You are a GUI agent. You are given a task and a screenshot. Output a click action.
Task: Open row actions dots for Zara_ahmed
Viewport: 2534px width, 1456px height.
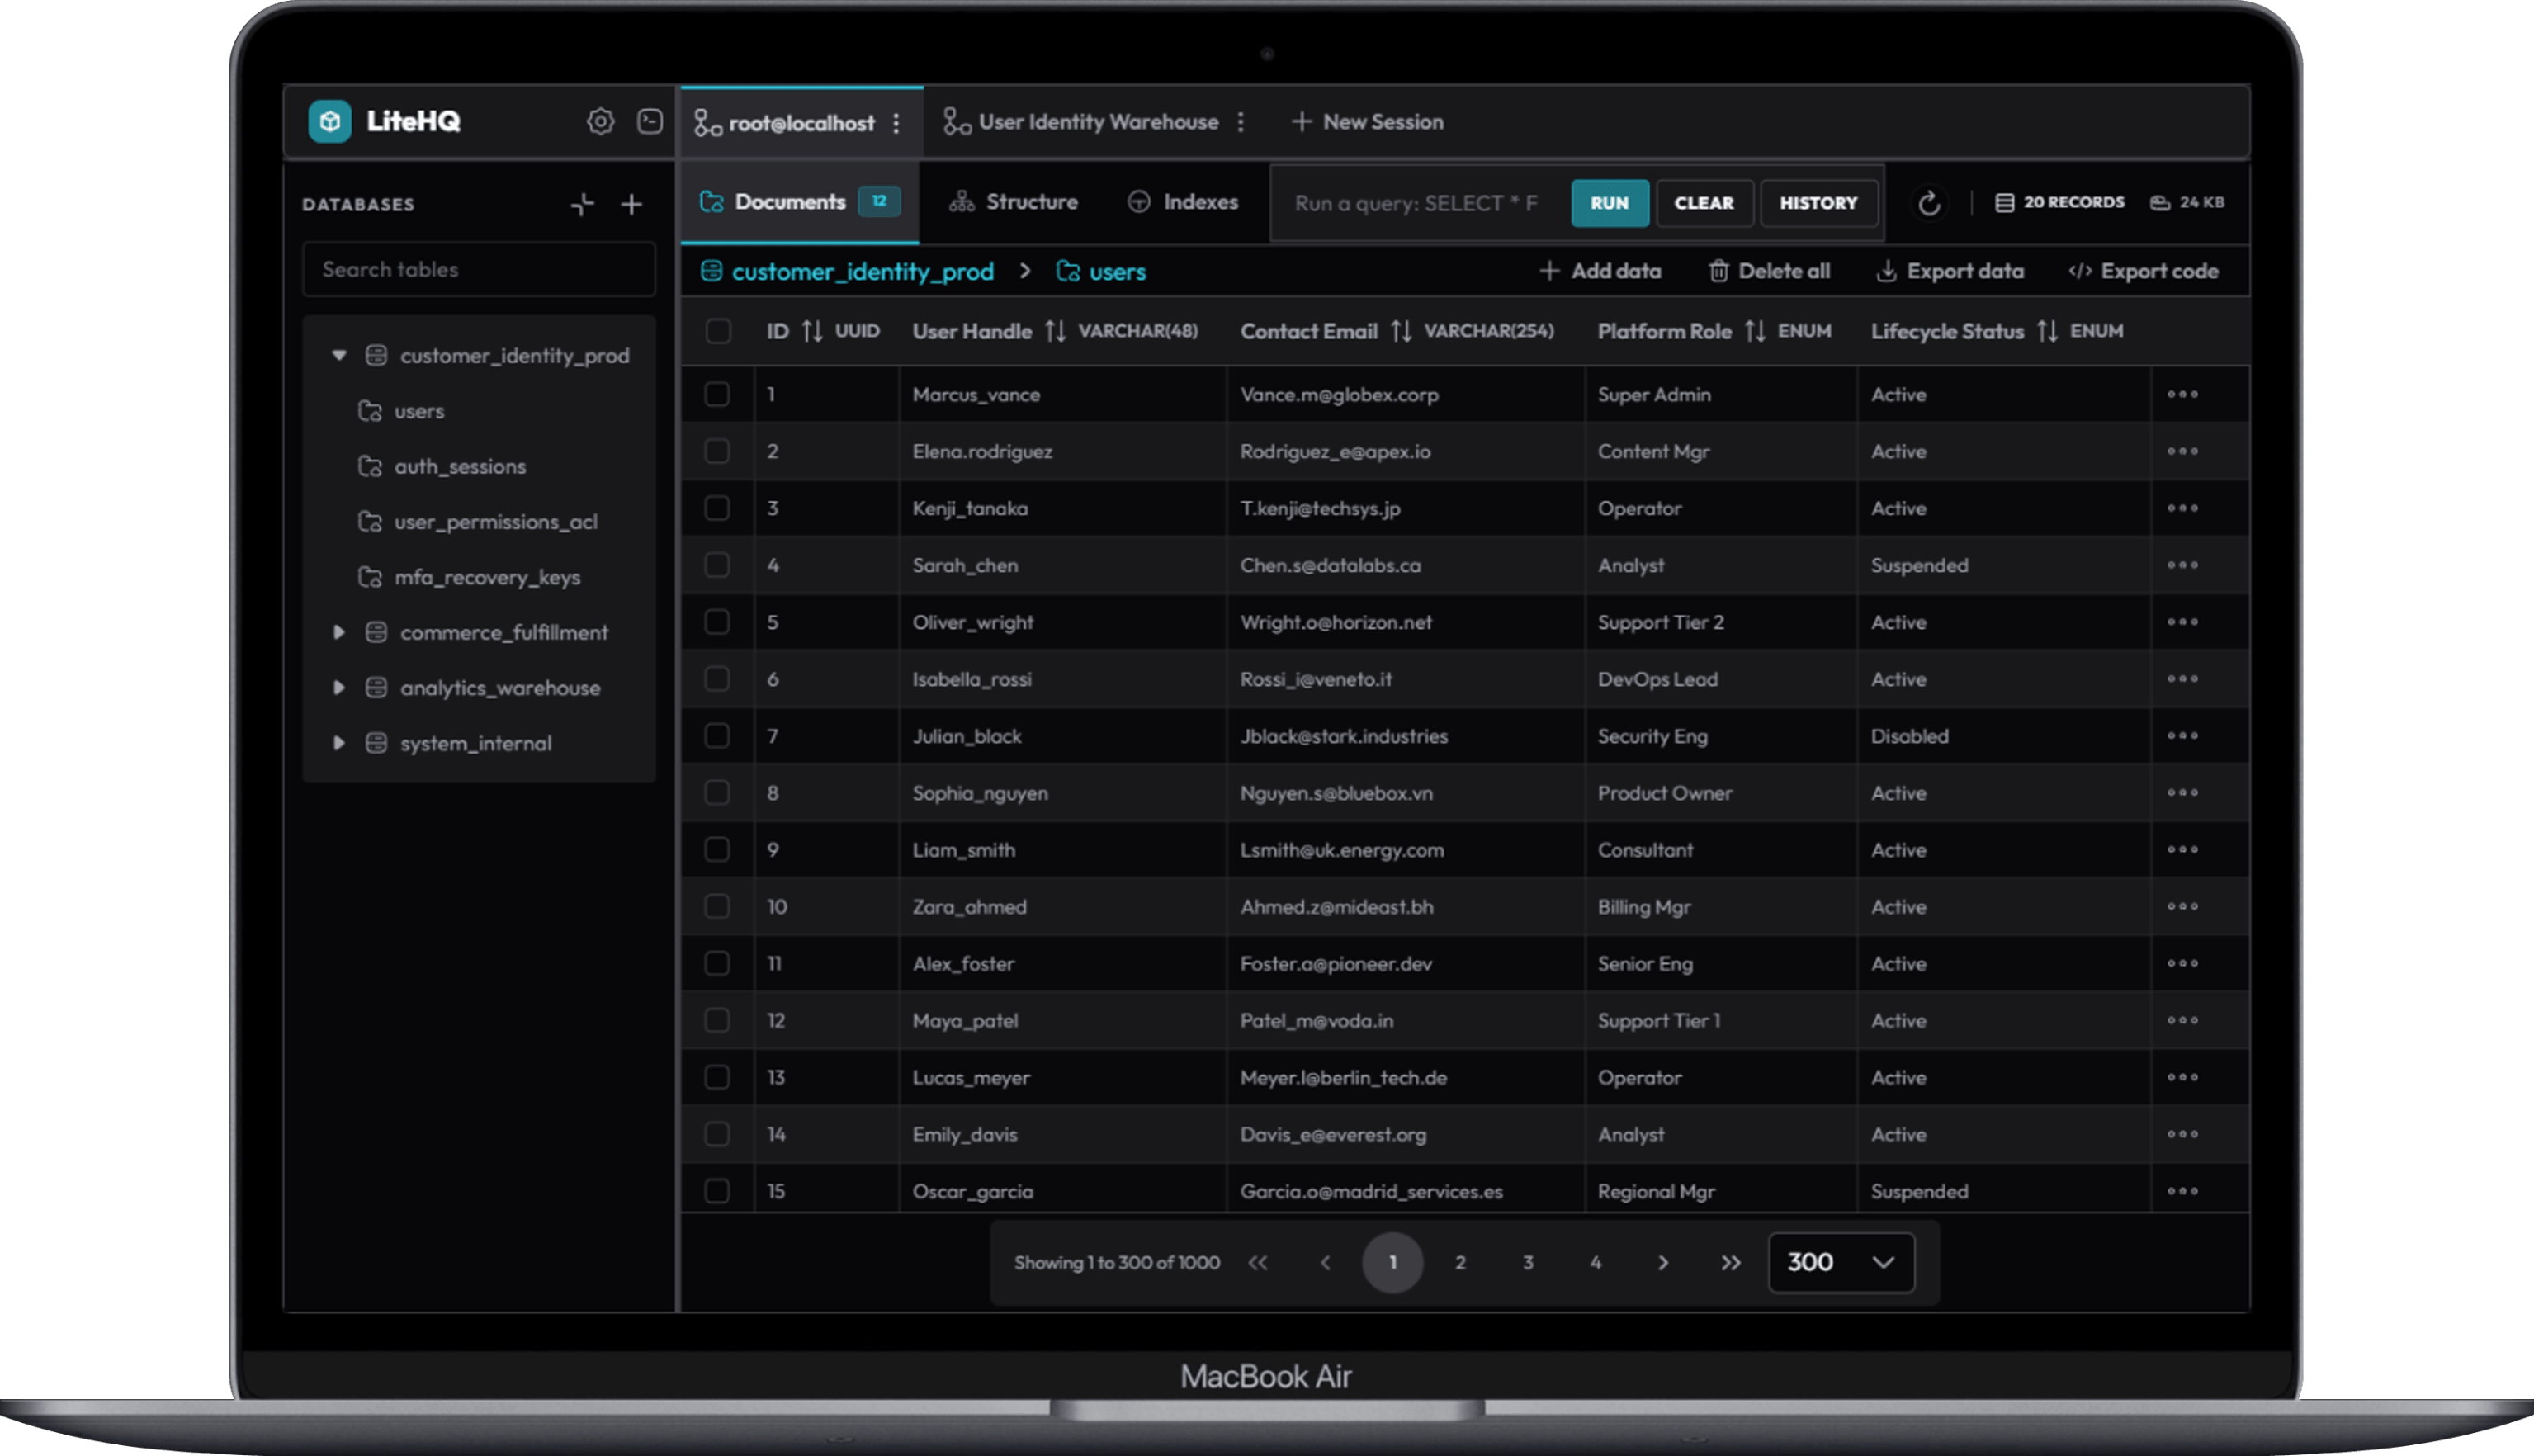(x=2182, y=906)
